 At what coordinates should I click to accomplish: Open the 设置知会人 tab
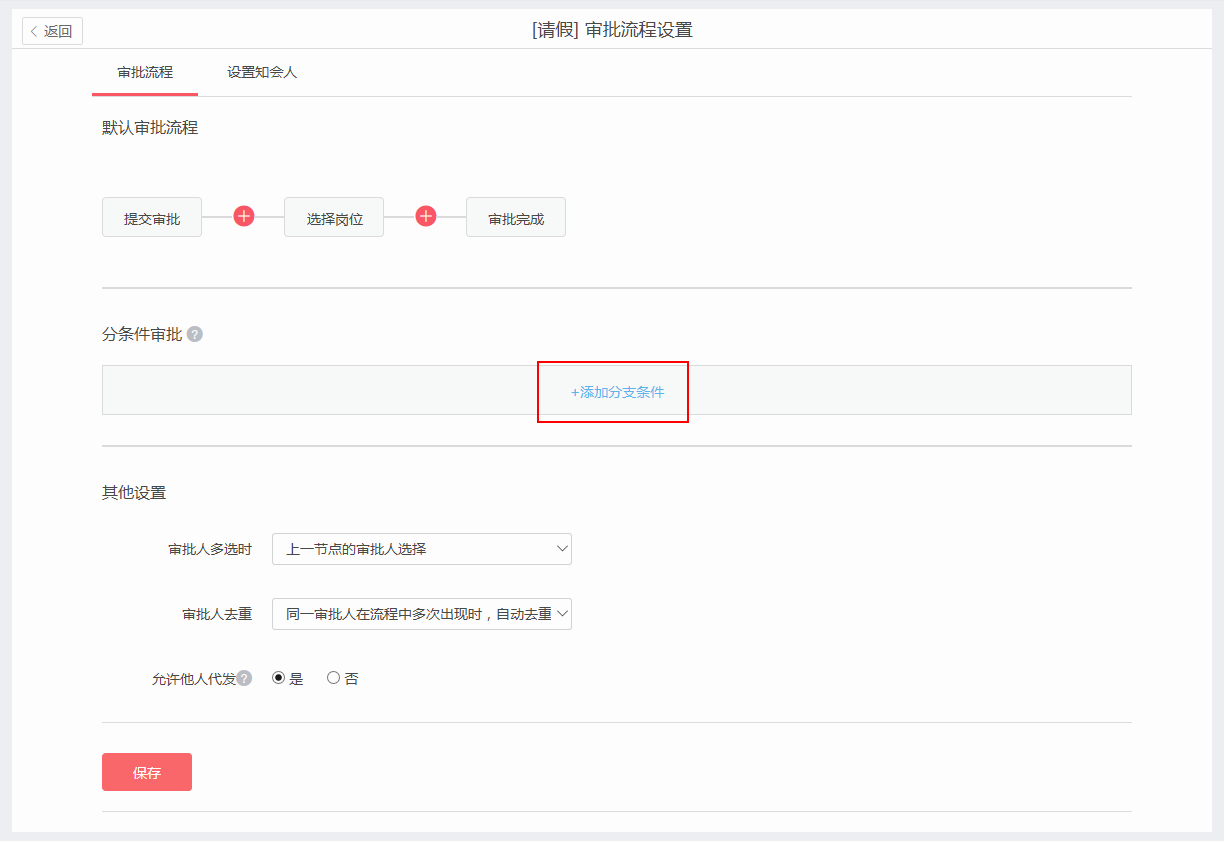tap(262, 73)
